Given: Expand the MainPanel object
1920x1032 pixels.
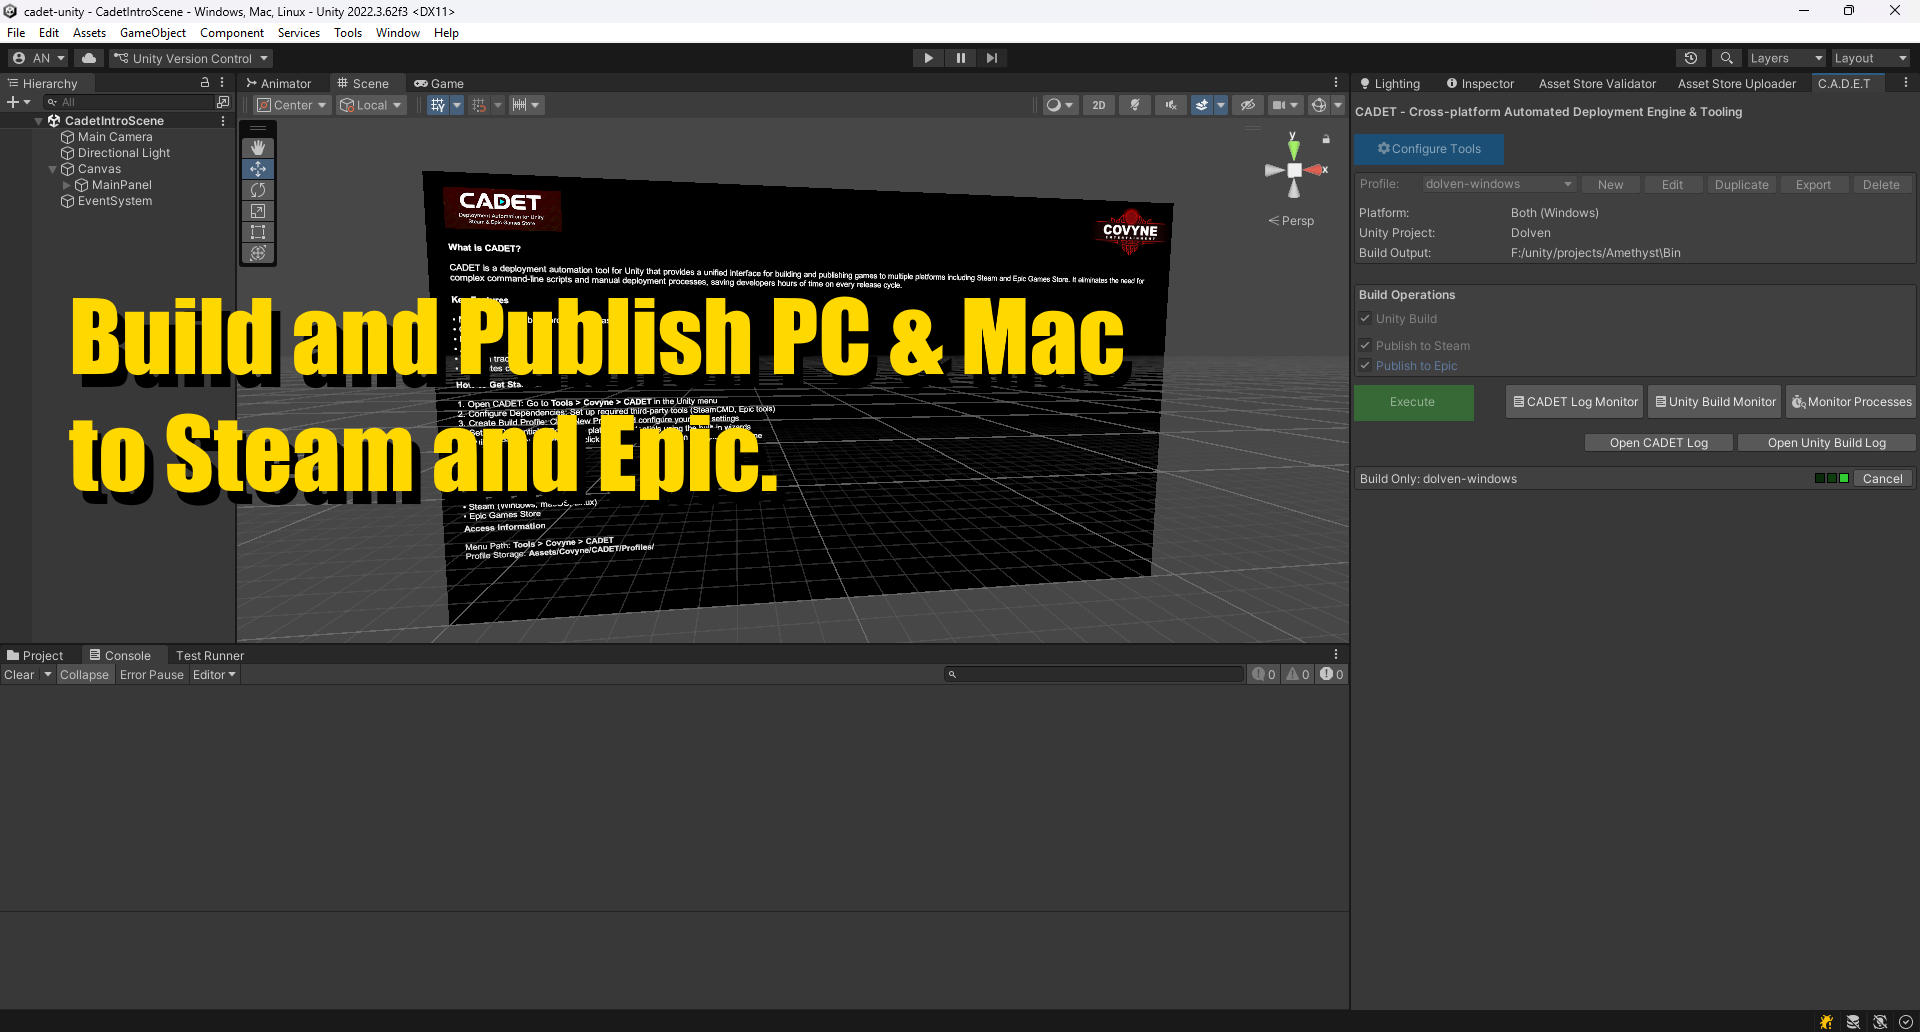Looking at the screenshot, I should [x=67, y=185].
